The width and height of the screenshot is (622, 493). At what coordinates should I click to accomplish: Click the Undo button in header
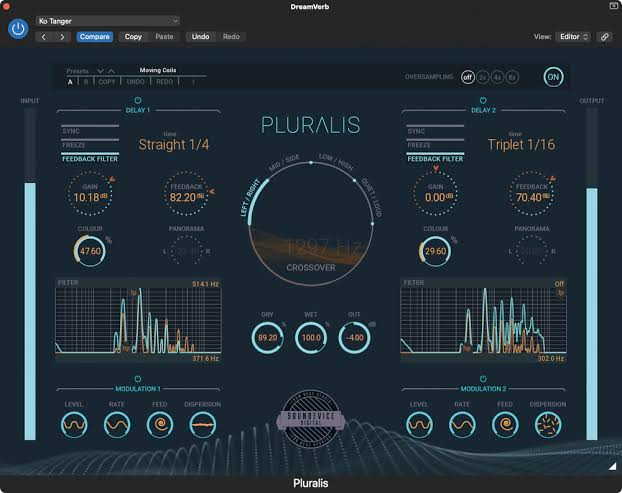(200, 36)
